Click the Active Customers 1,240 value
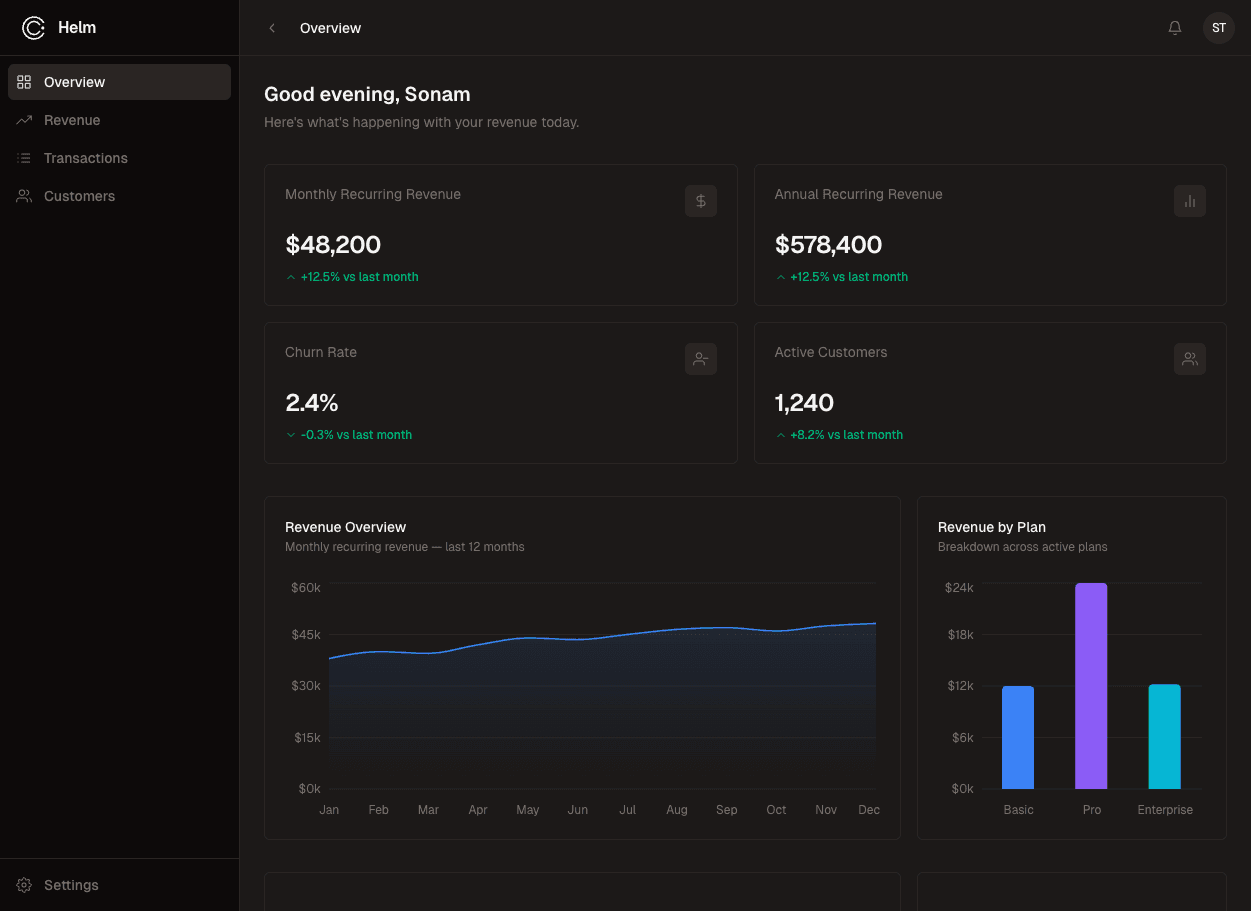This screenshot has width=1251, height=911. pos(804,403)
